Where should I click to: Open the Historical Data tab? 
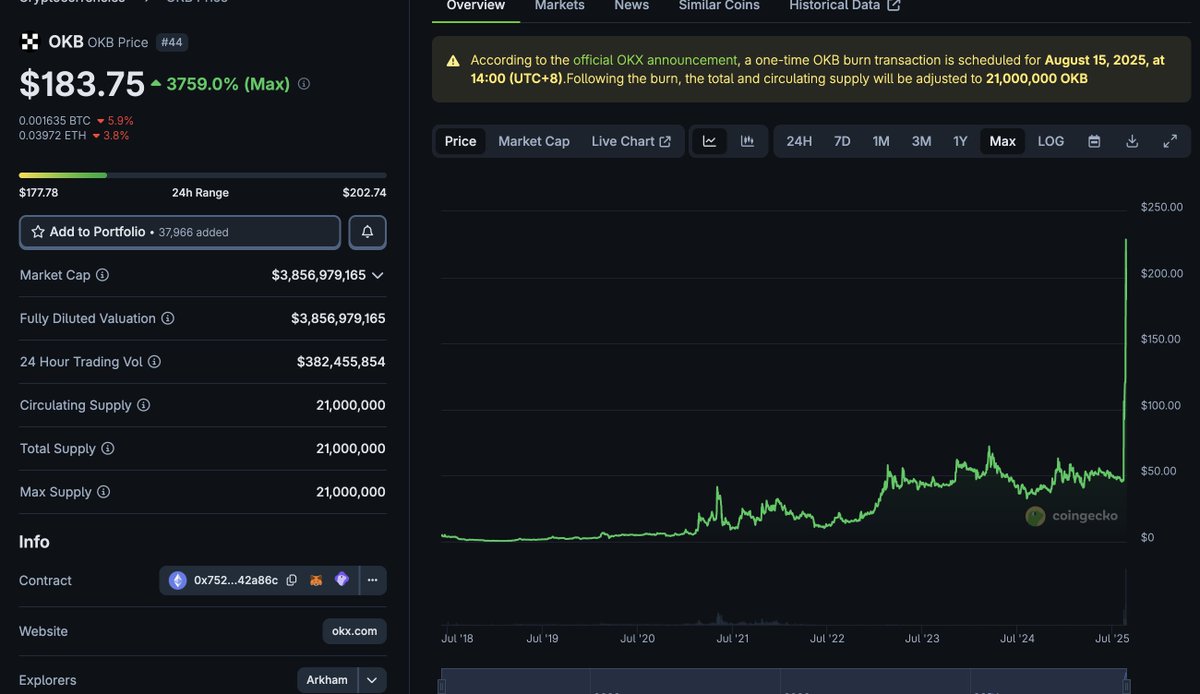[x=845, y=6]
